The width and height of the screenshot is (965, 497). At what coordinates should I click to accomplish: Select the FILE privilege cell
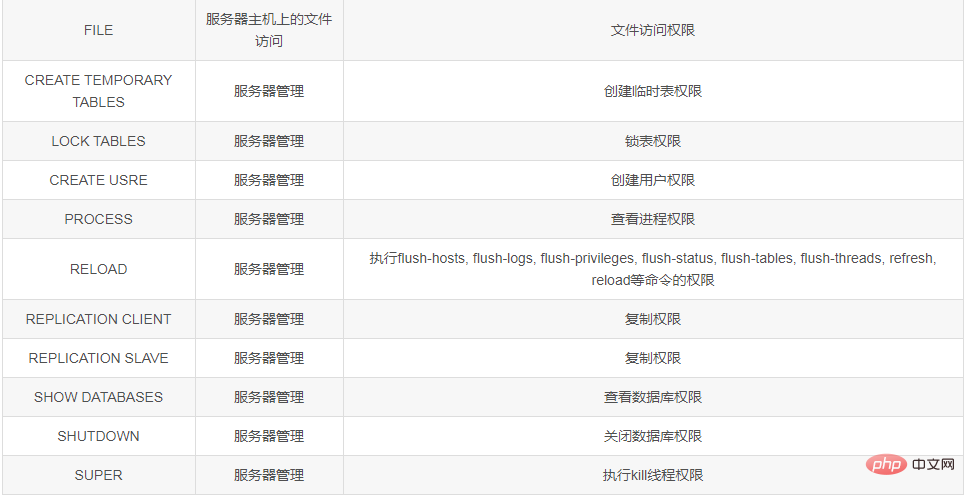[98, 30]
